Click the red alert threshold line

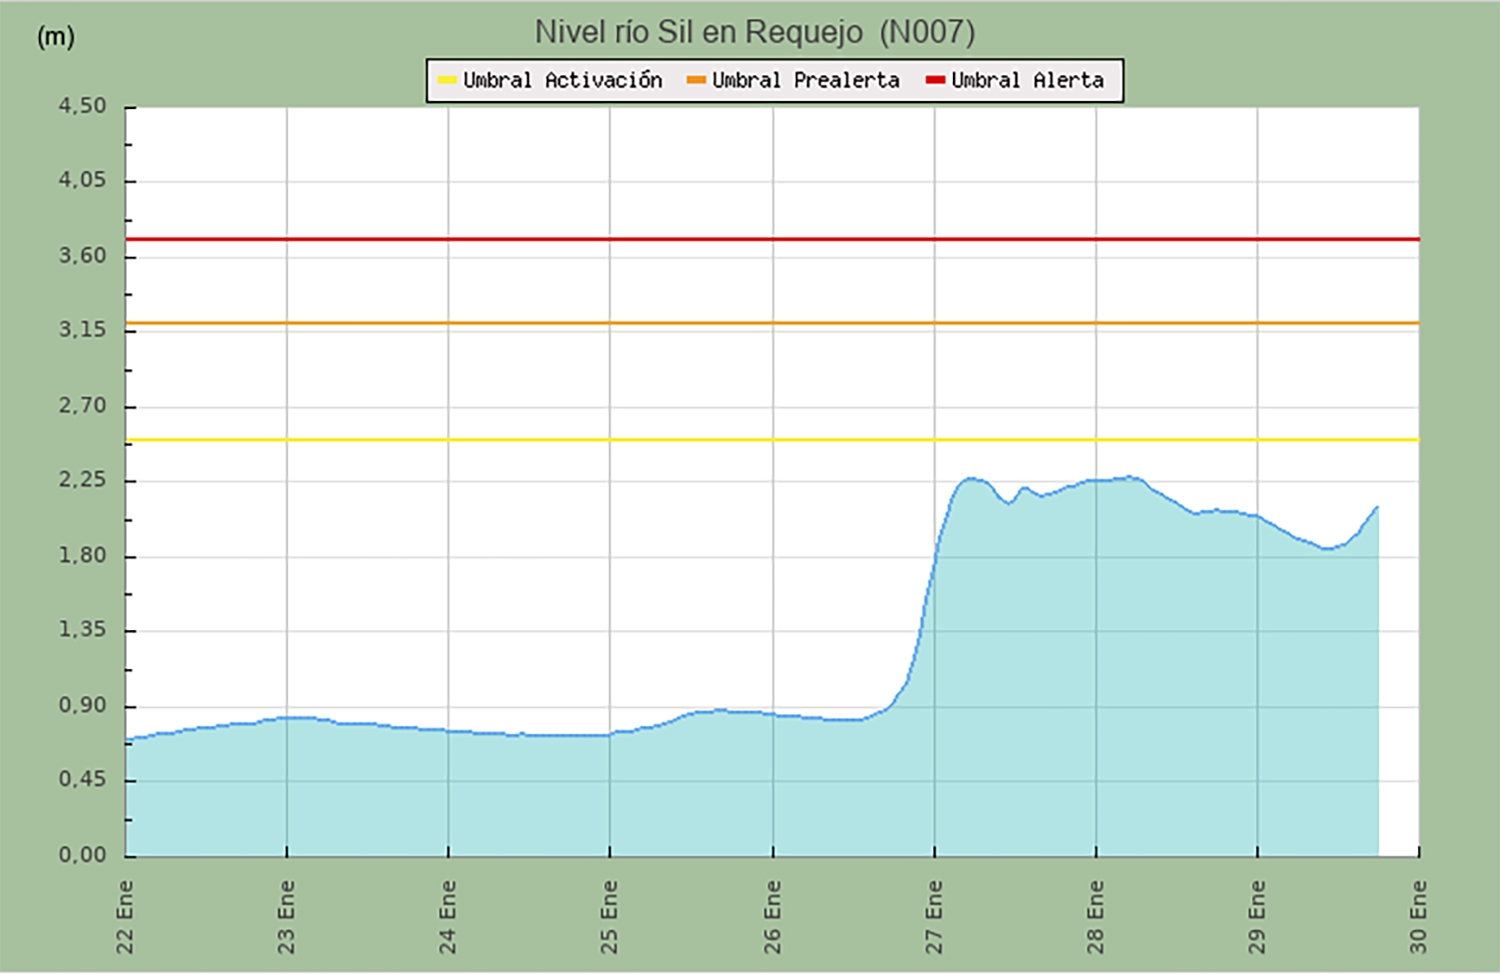coord(770,239)
